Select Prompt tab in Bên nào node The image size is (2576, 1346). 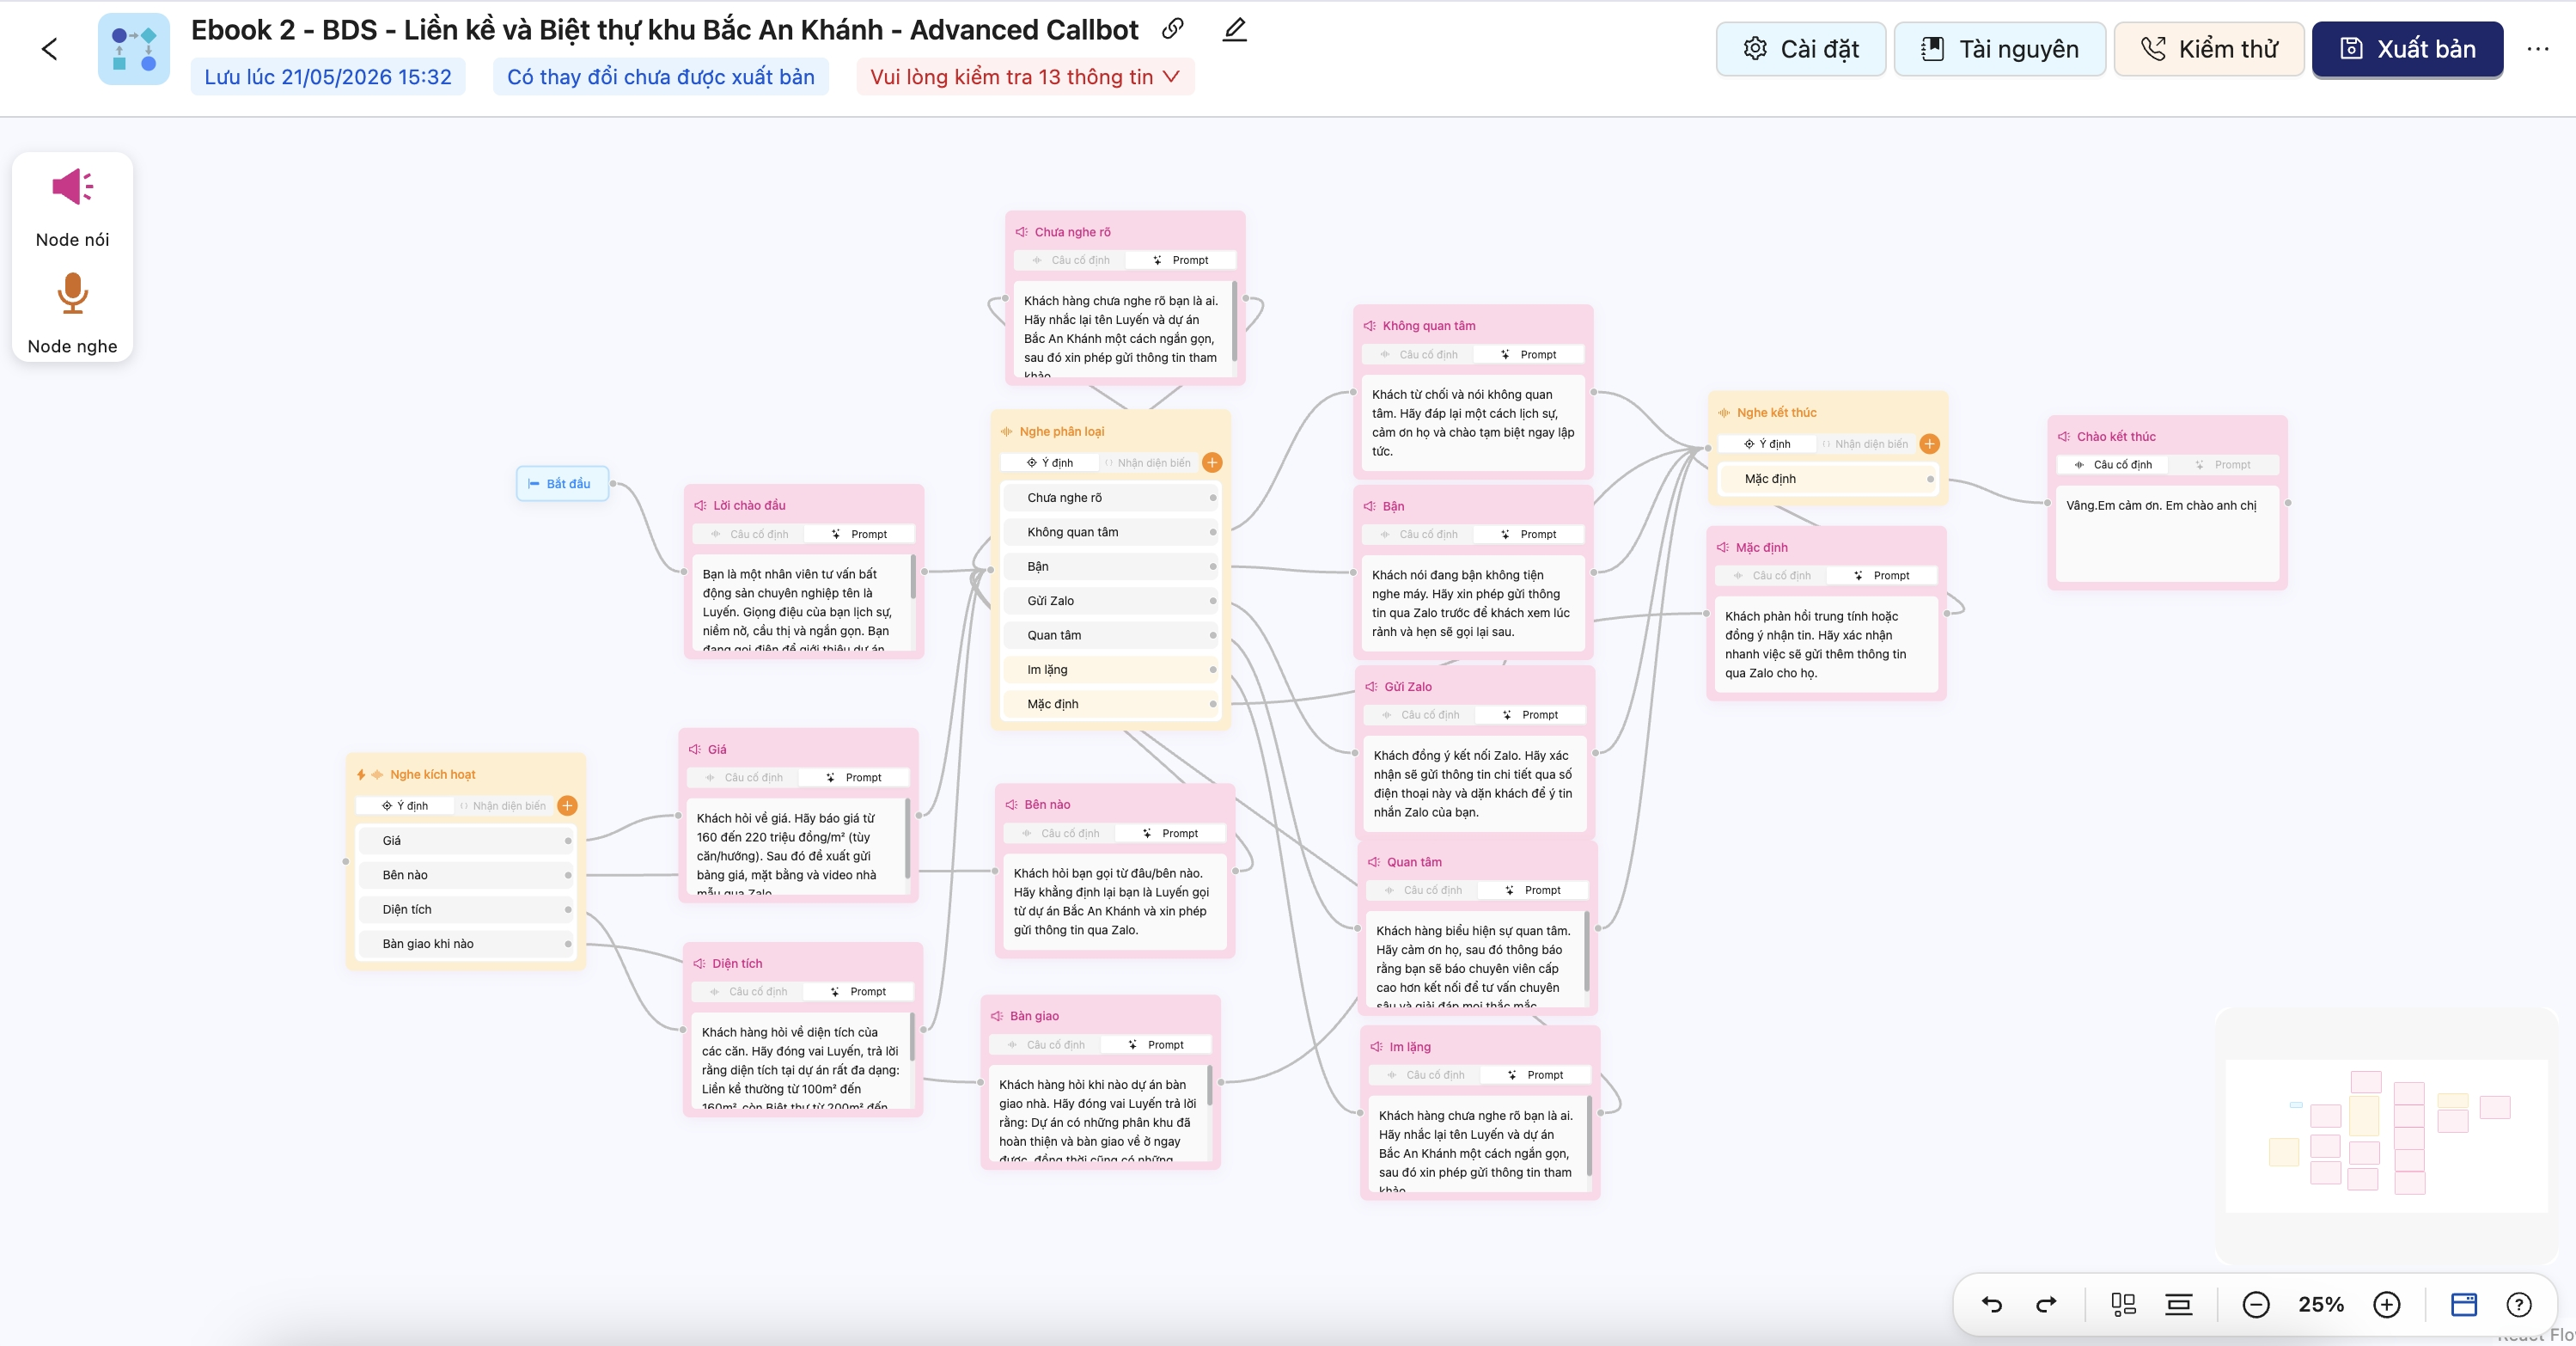click(x=1171, y=833)
